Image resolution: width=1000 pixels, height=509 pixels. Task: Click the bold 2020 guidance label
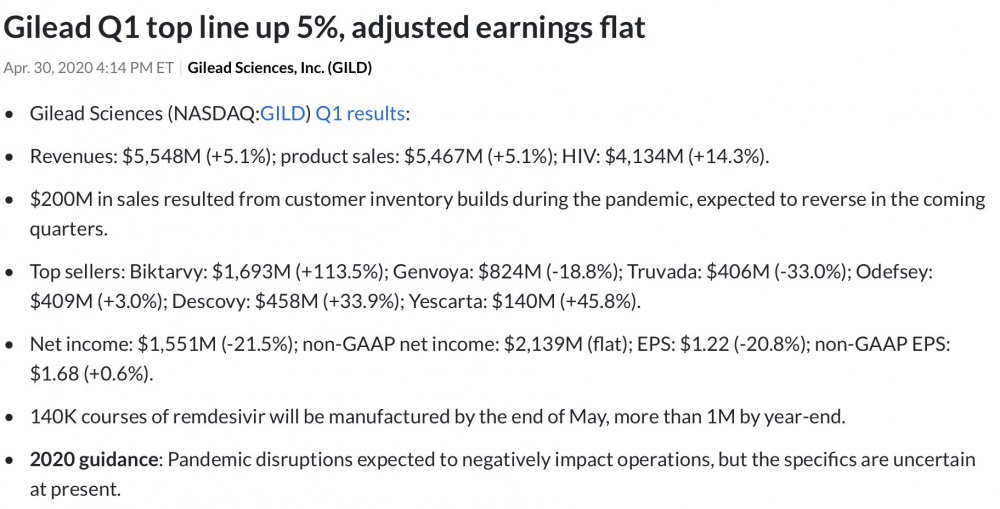94,460
